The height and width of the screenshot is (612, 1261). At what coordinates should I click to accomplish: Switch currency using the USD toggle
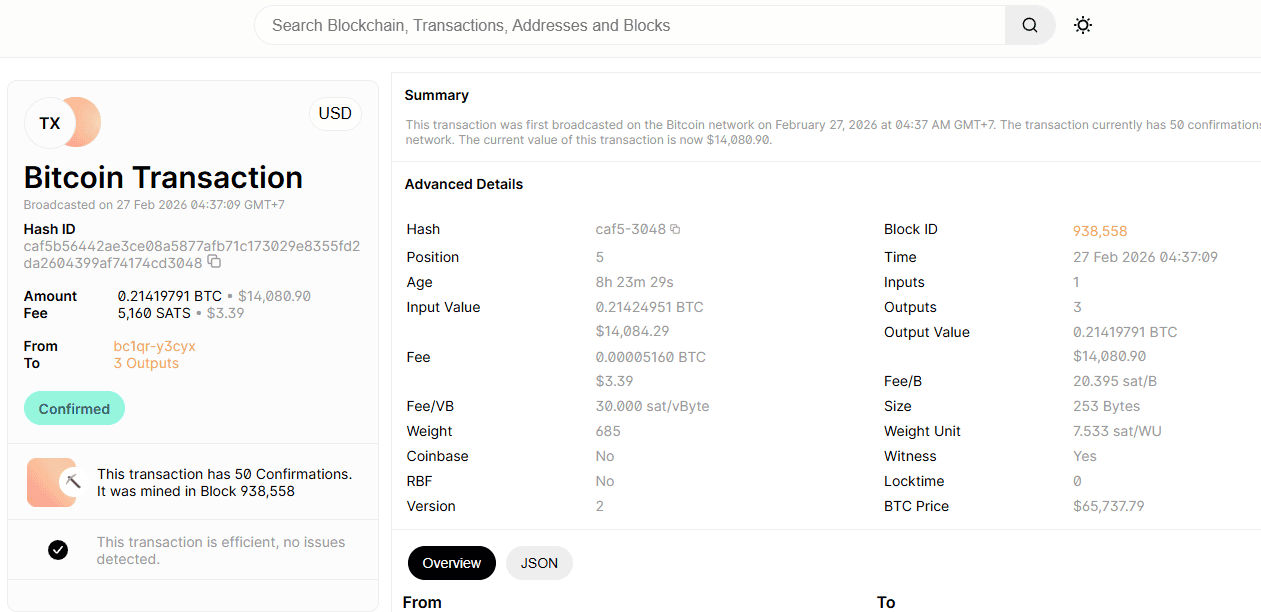pos(335,113)
